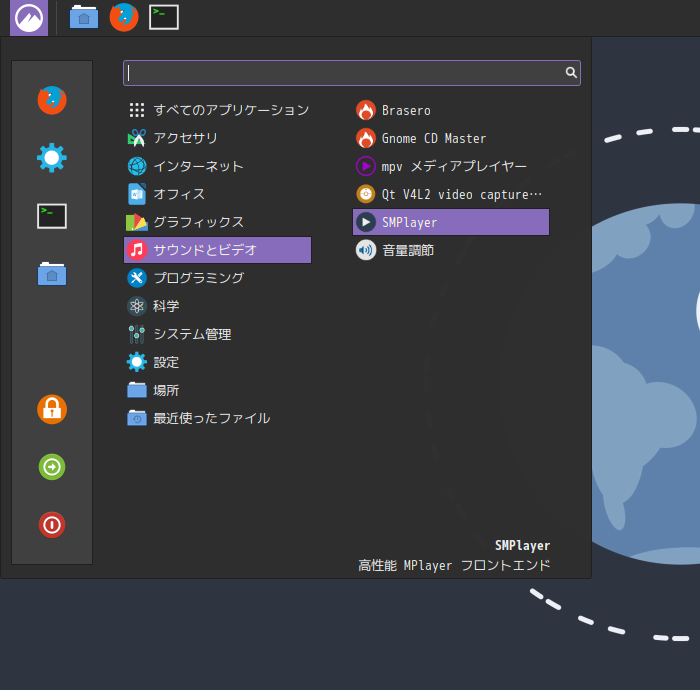Open home folder in favorites sidebar
This screenshot has width=700, height=690.
52,274
